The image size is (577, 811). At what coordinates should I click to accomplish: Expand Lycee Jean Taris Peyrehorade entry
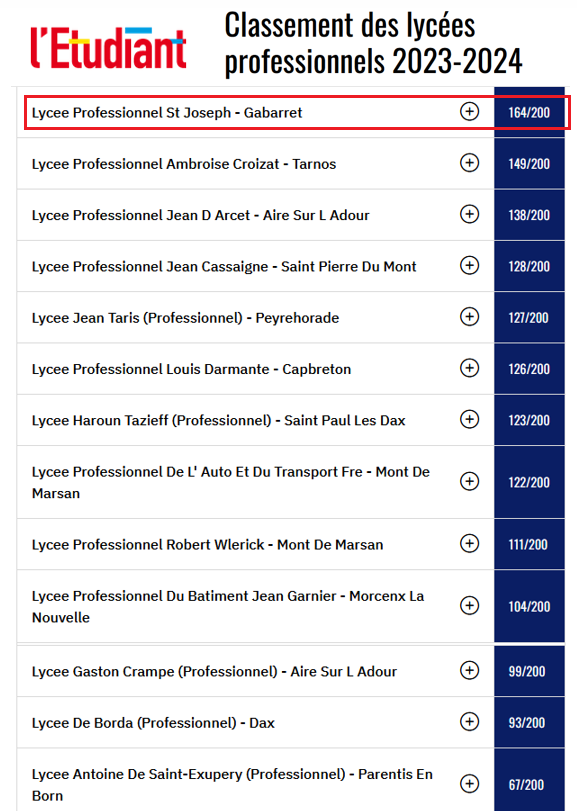click(x=469, y=317)
